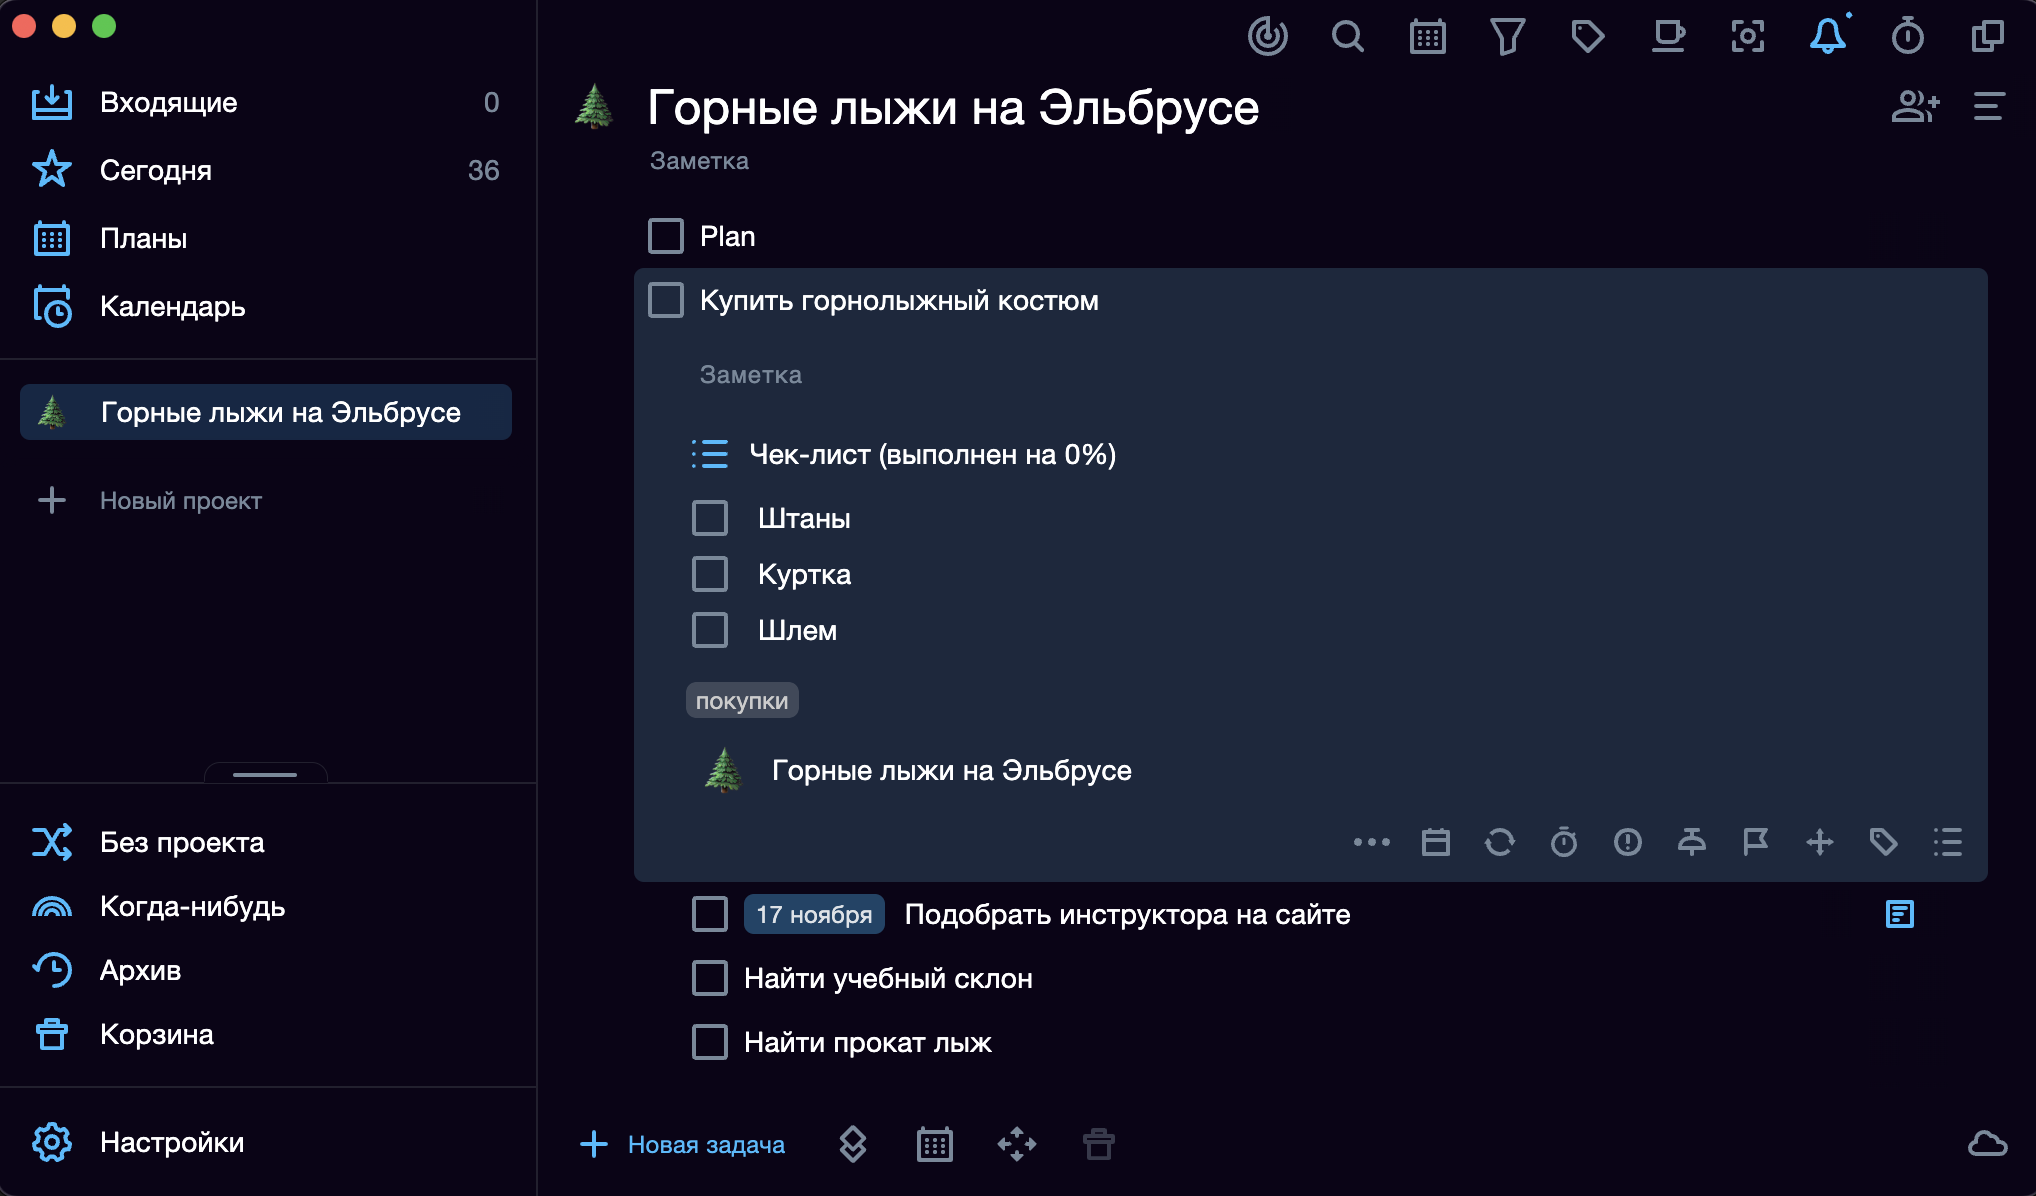Viewport: 2036px width, 1196px height.
Task: Click the cloud sync icon
Action: (x=1987, y=1144)
